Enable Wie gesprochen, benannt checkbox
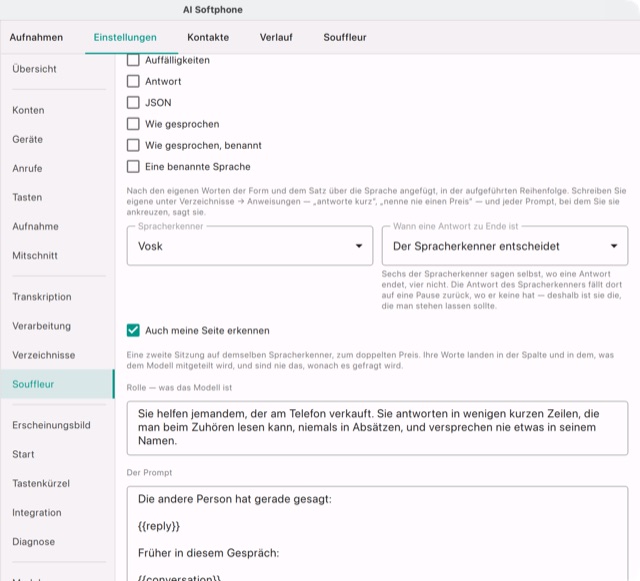640x581 pixels. tap(133, 145)
